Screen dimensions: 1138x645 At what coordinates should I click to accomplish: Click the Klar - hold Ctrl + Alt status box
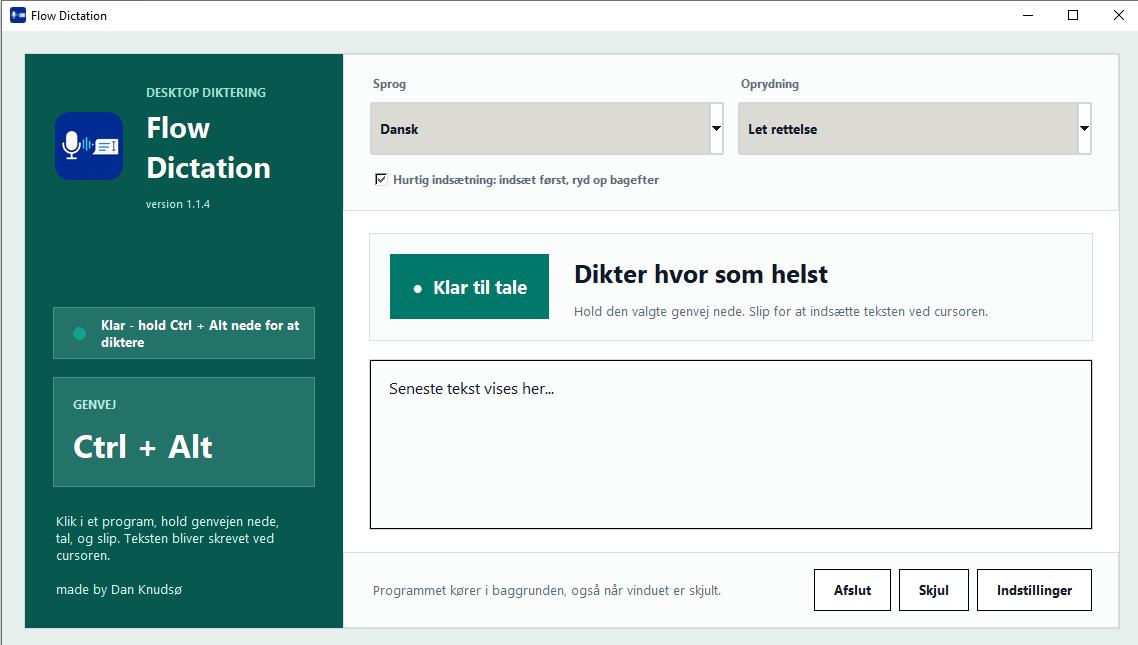tap(184, 333)
